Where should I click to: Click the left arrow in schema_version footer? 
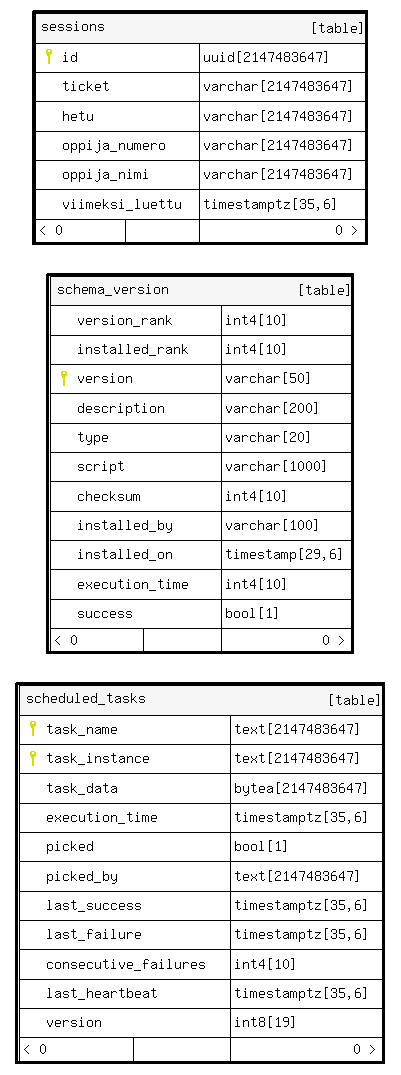[58, 640]
